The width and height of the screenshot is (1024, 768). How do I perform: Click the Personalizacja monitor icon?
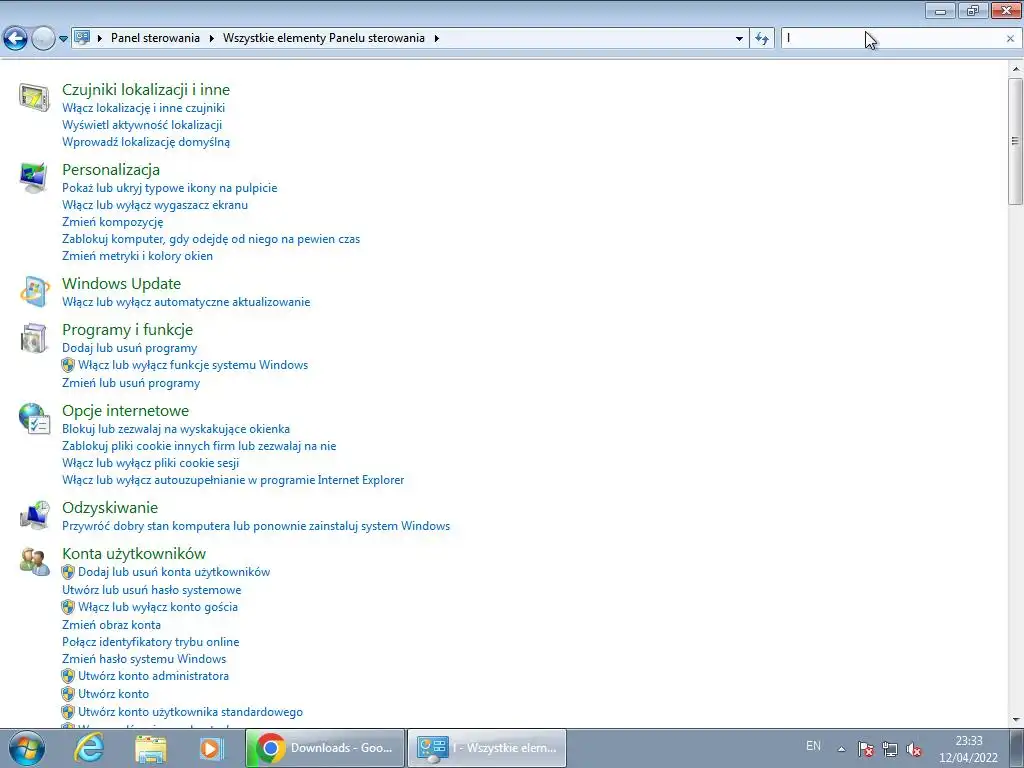tap(34, 178)
